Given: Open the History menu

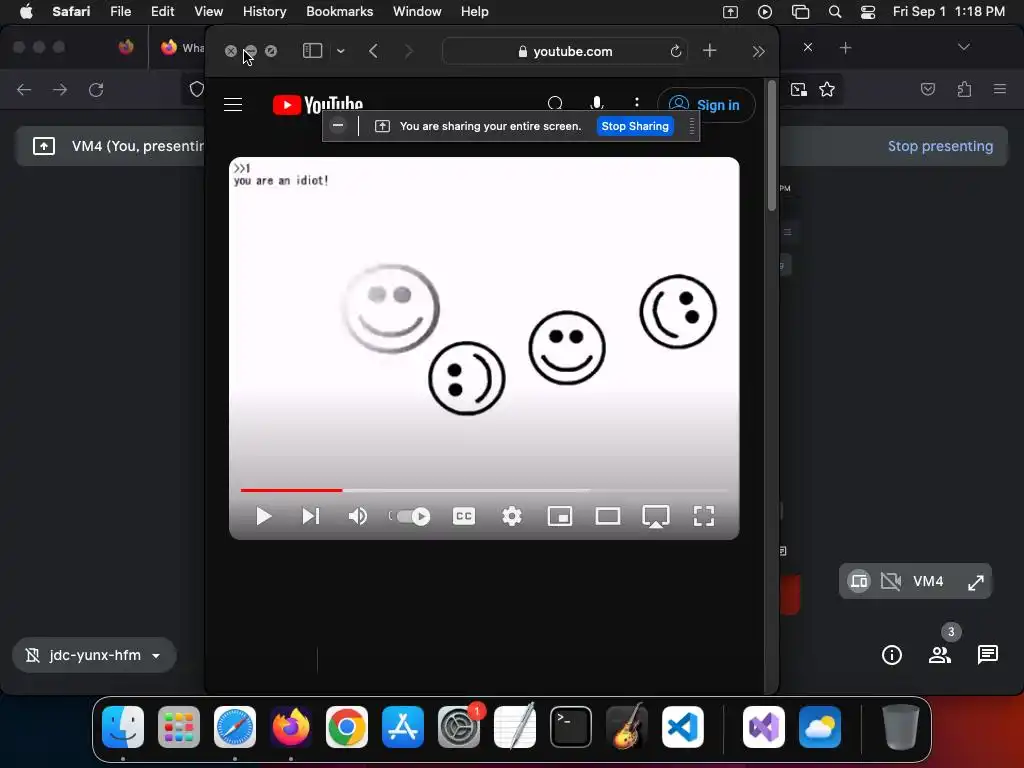Looking at the screenshot, I should (x=264, y=12).
